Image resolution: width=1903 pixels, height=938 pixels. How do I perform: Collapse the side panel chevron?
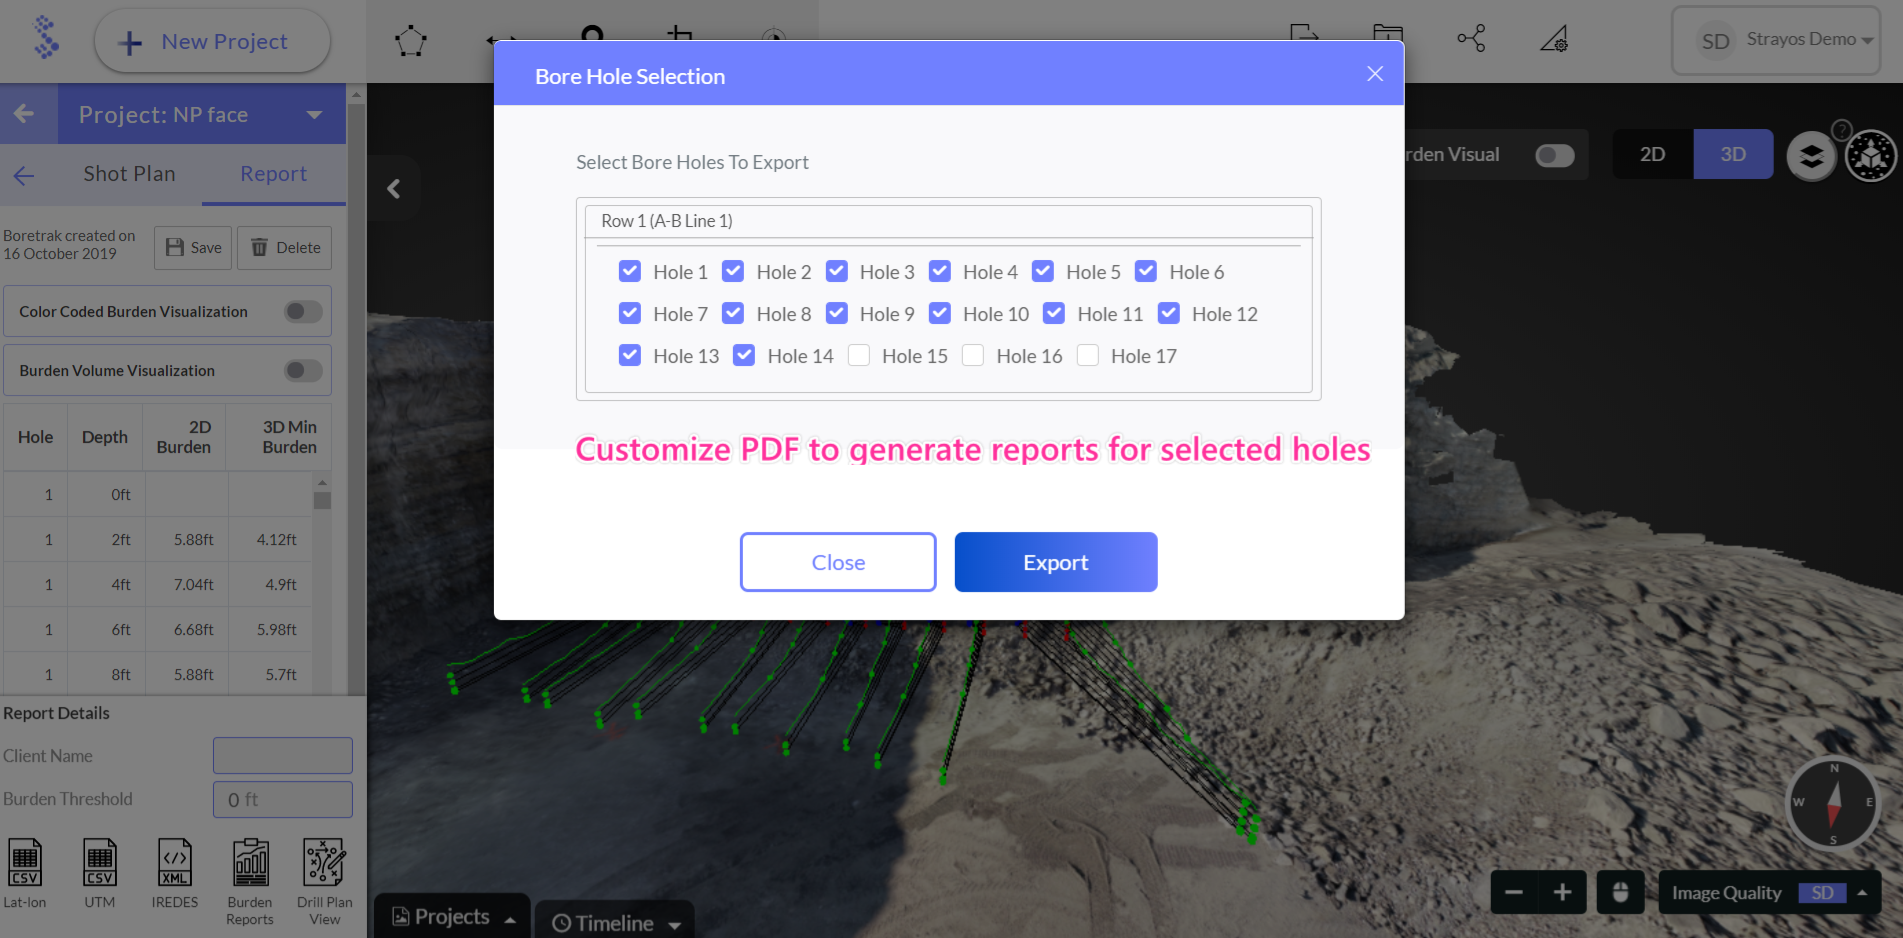(x=394, y=189)
